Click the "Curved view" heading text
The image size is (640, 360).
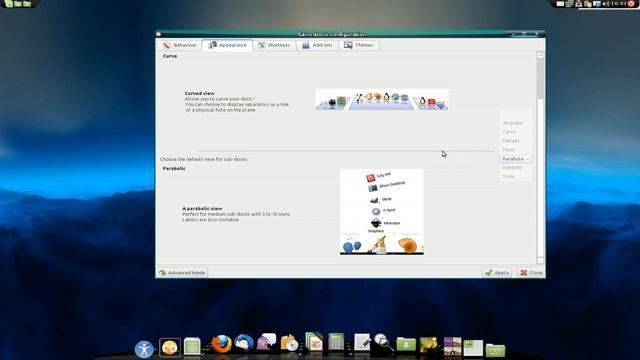pos(200,93)
